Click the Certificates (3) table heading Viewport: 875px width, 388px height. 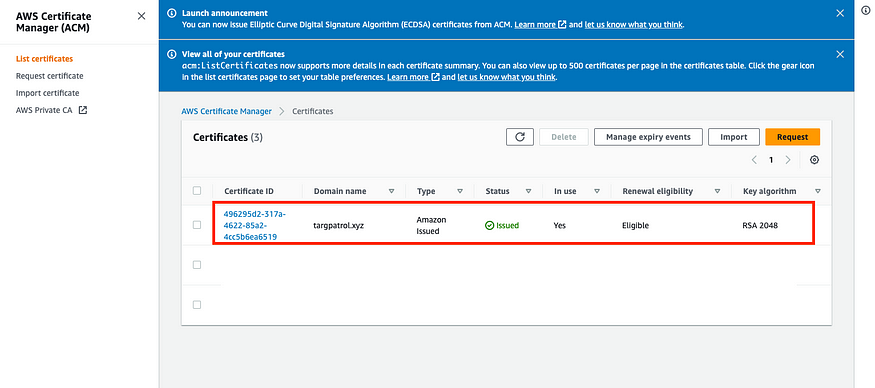coord(228,137)
